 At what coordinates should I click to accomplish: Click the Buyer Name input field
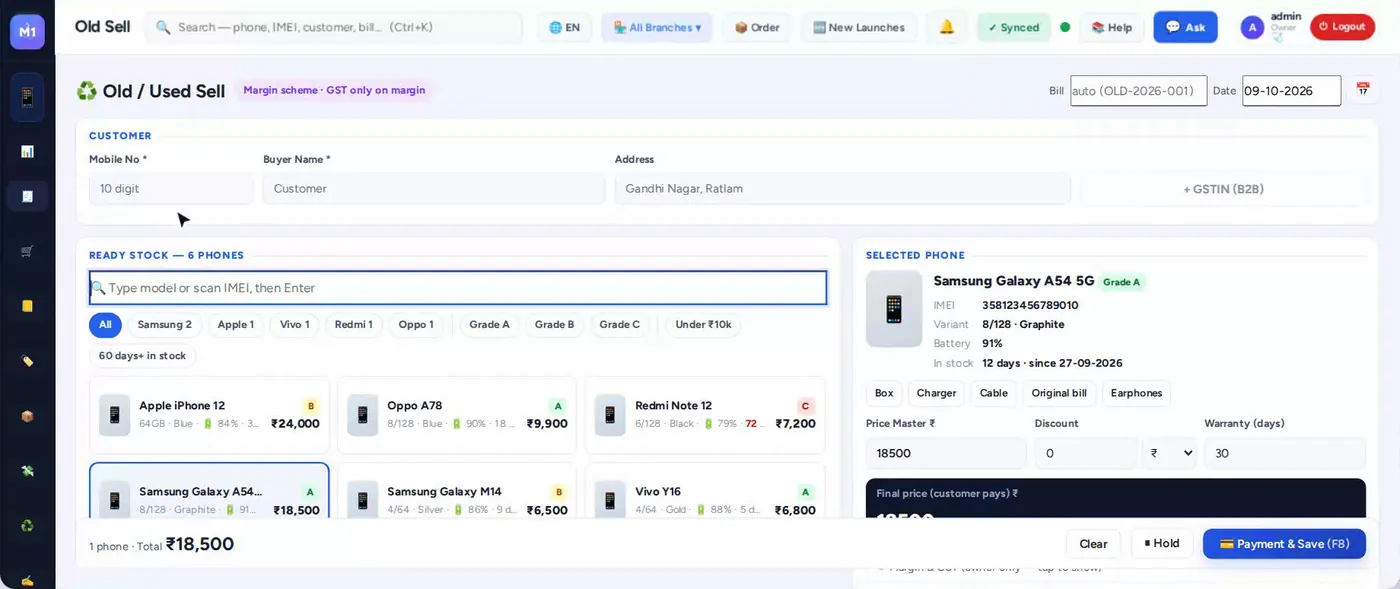434,189
